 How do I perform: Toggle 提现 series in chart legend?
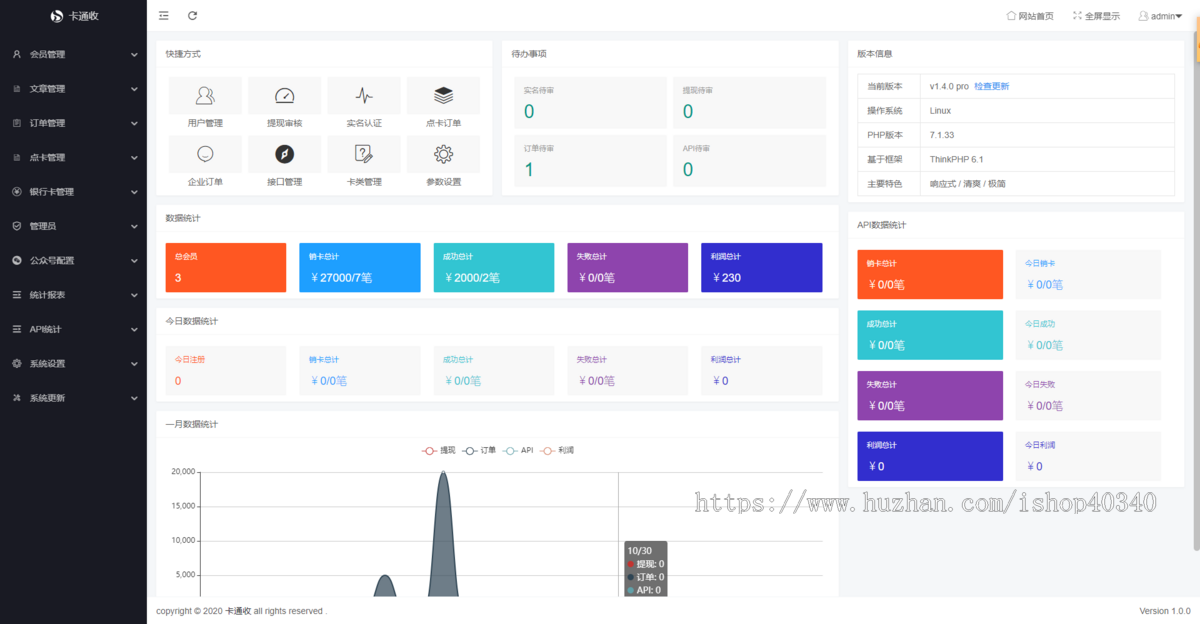tap(439, 450)
